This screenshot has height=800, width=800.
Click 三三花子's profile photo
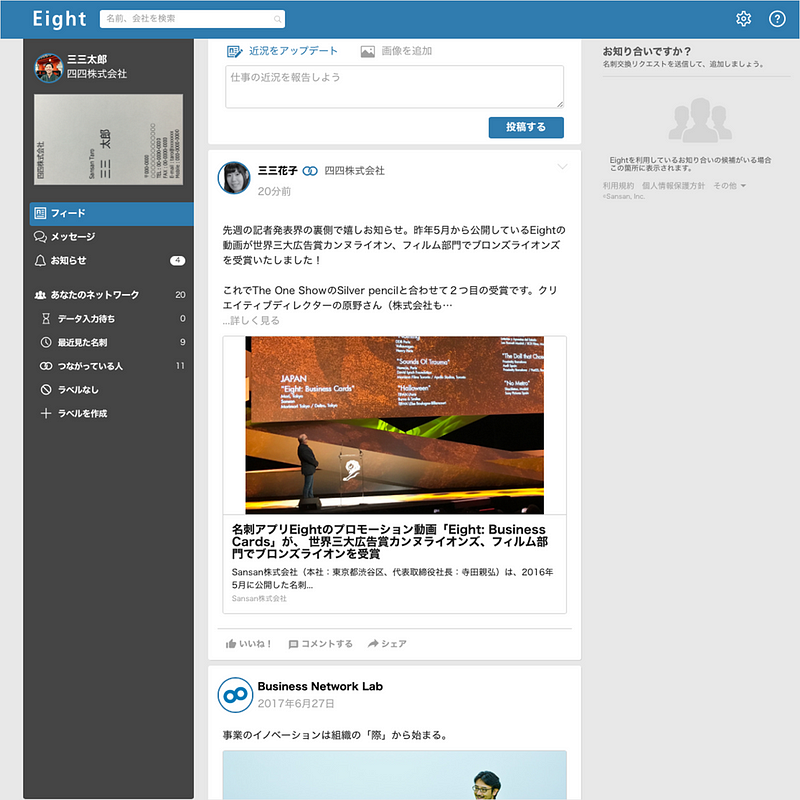234,178
